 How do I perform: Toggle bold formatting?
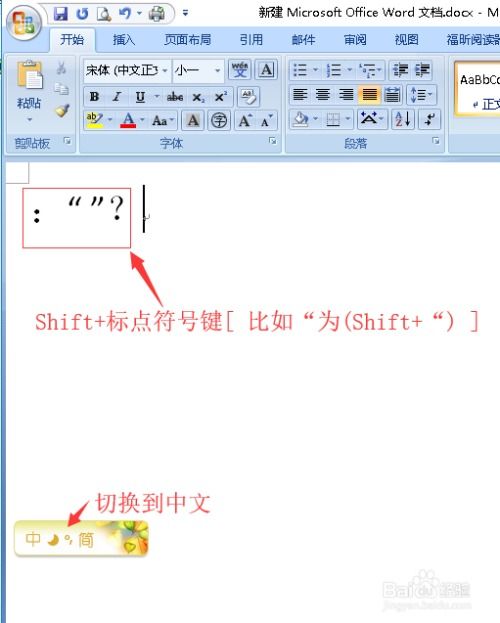(x=95, y=97)
